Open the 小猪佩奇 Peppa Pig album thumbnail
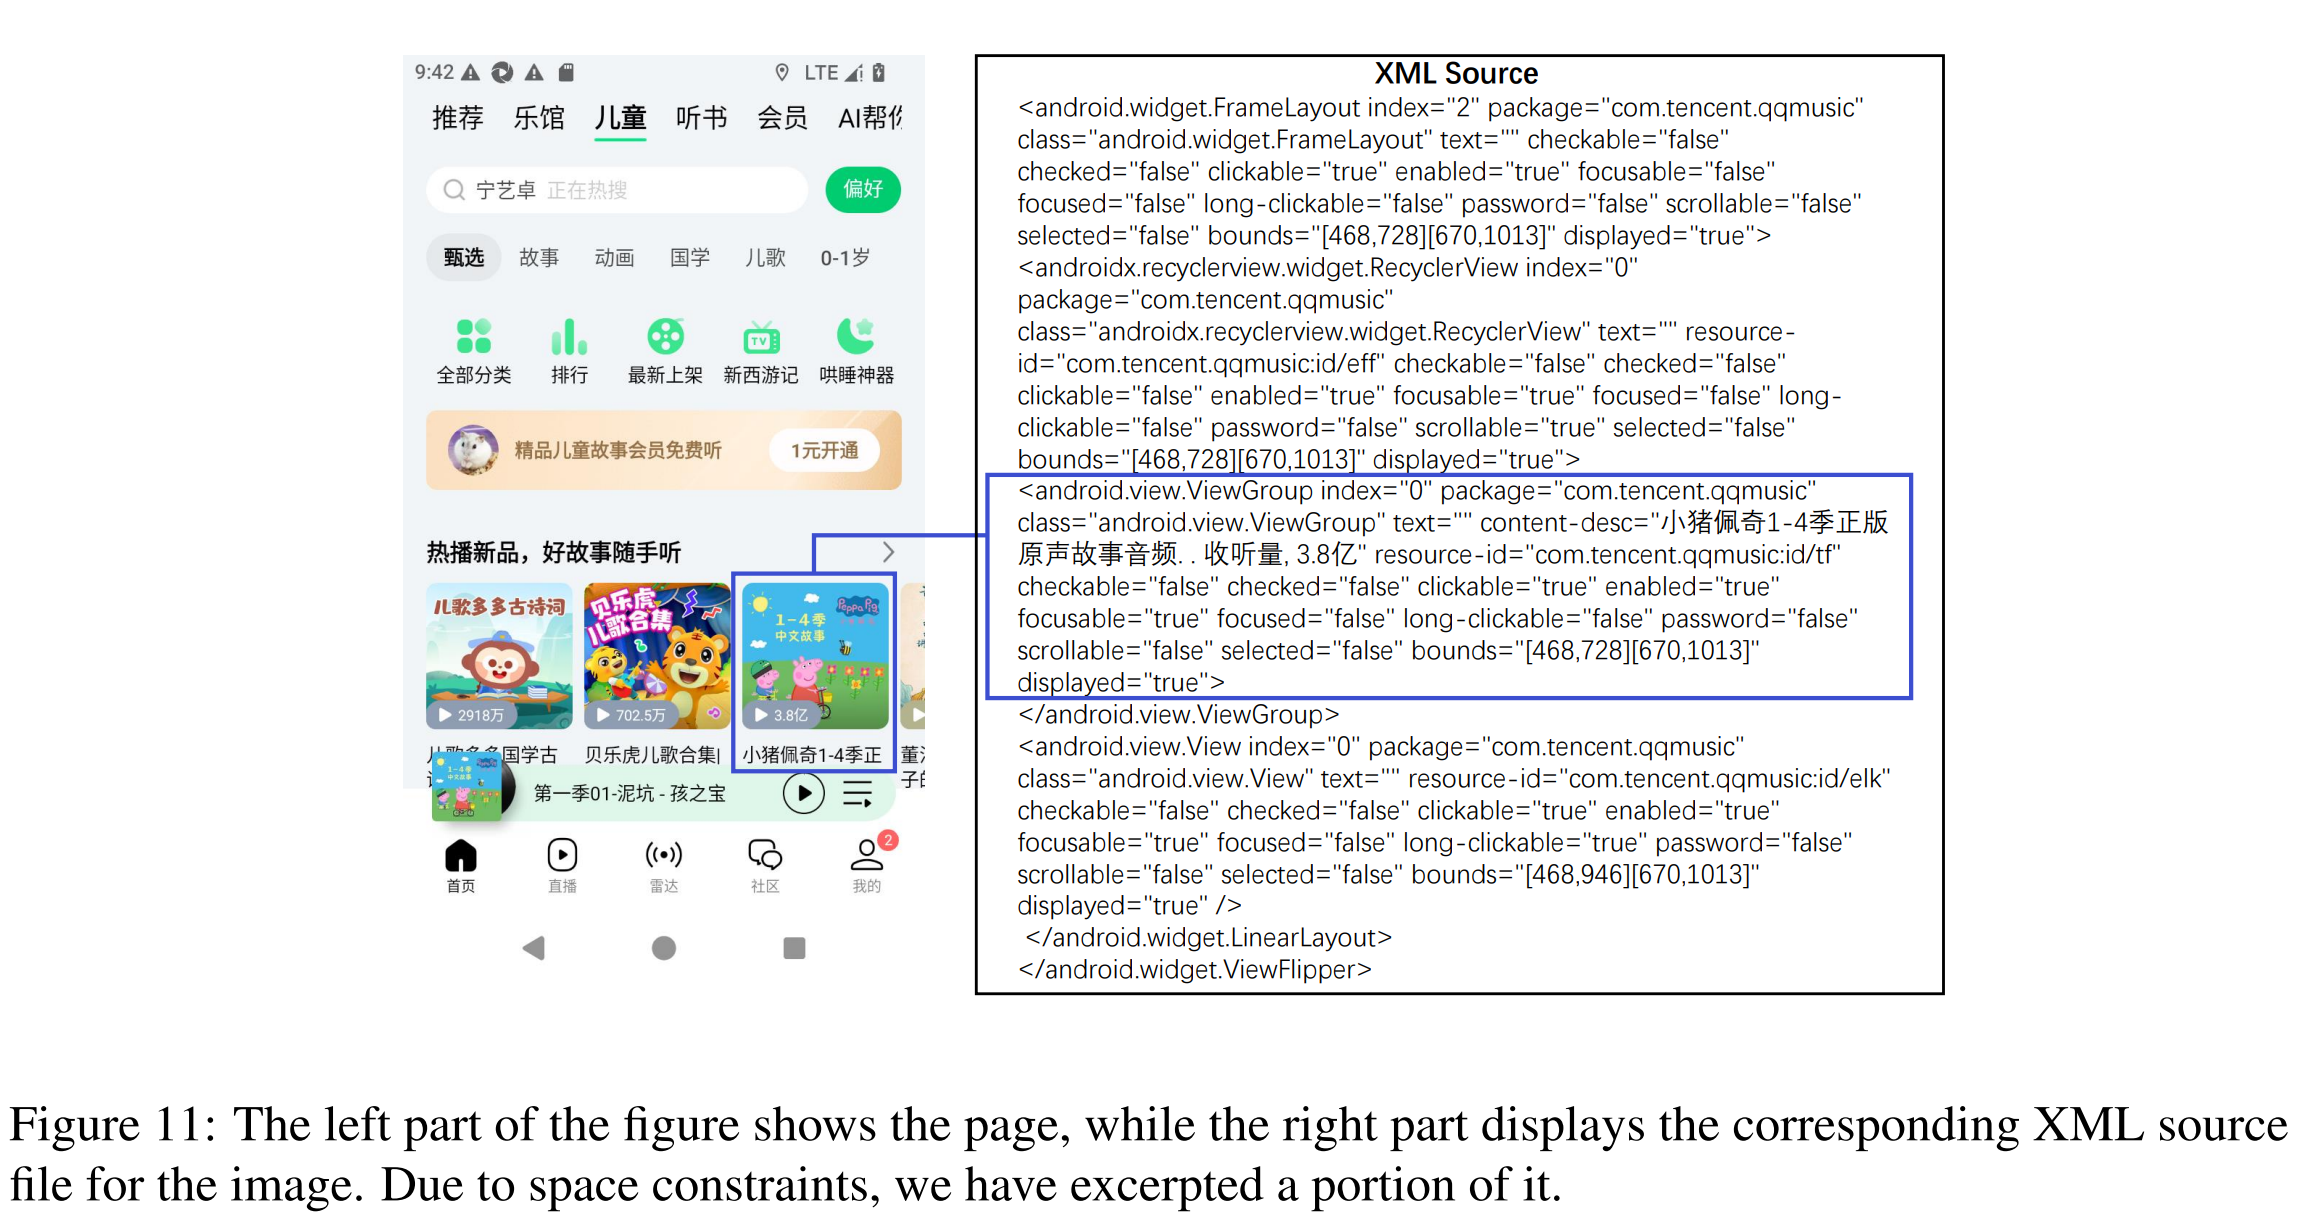 (815, 655)
